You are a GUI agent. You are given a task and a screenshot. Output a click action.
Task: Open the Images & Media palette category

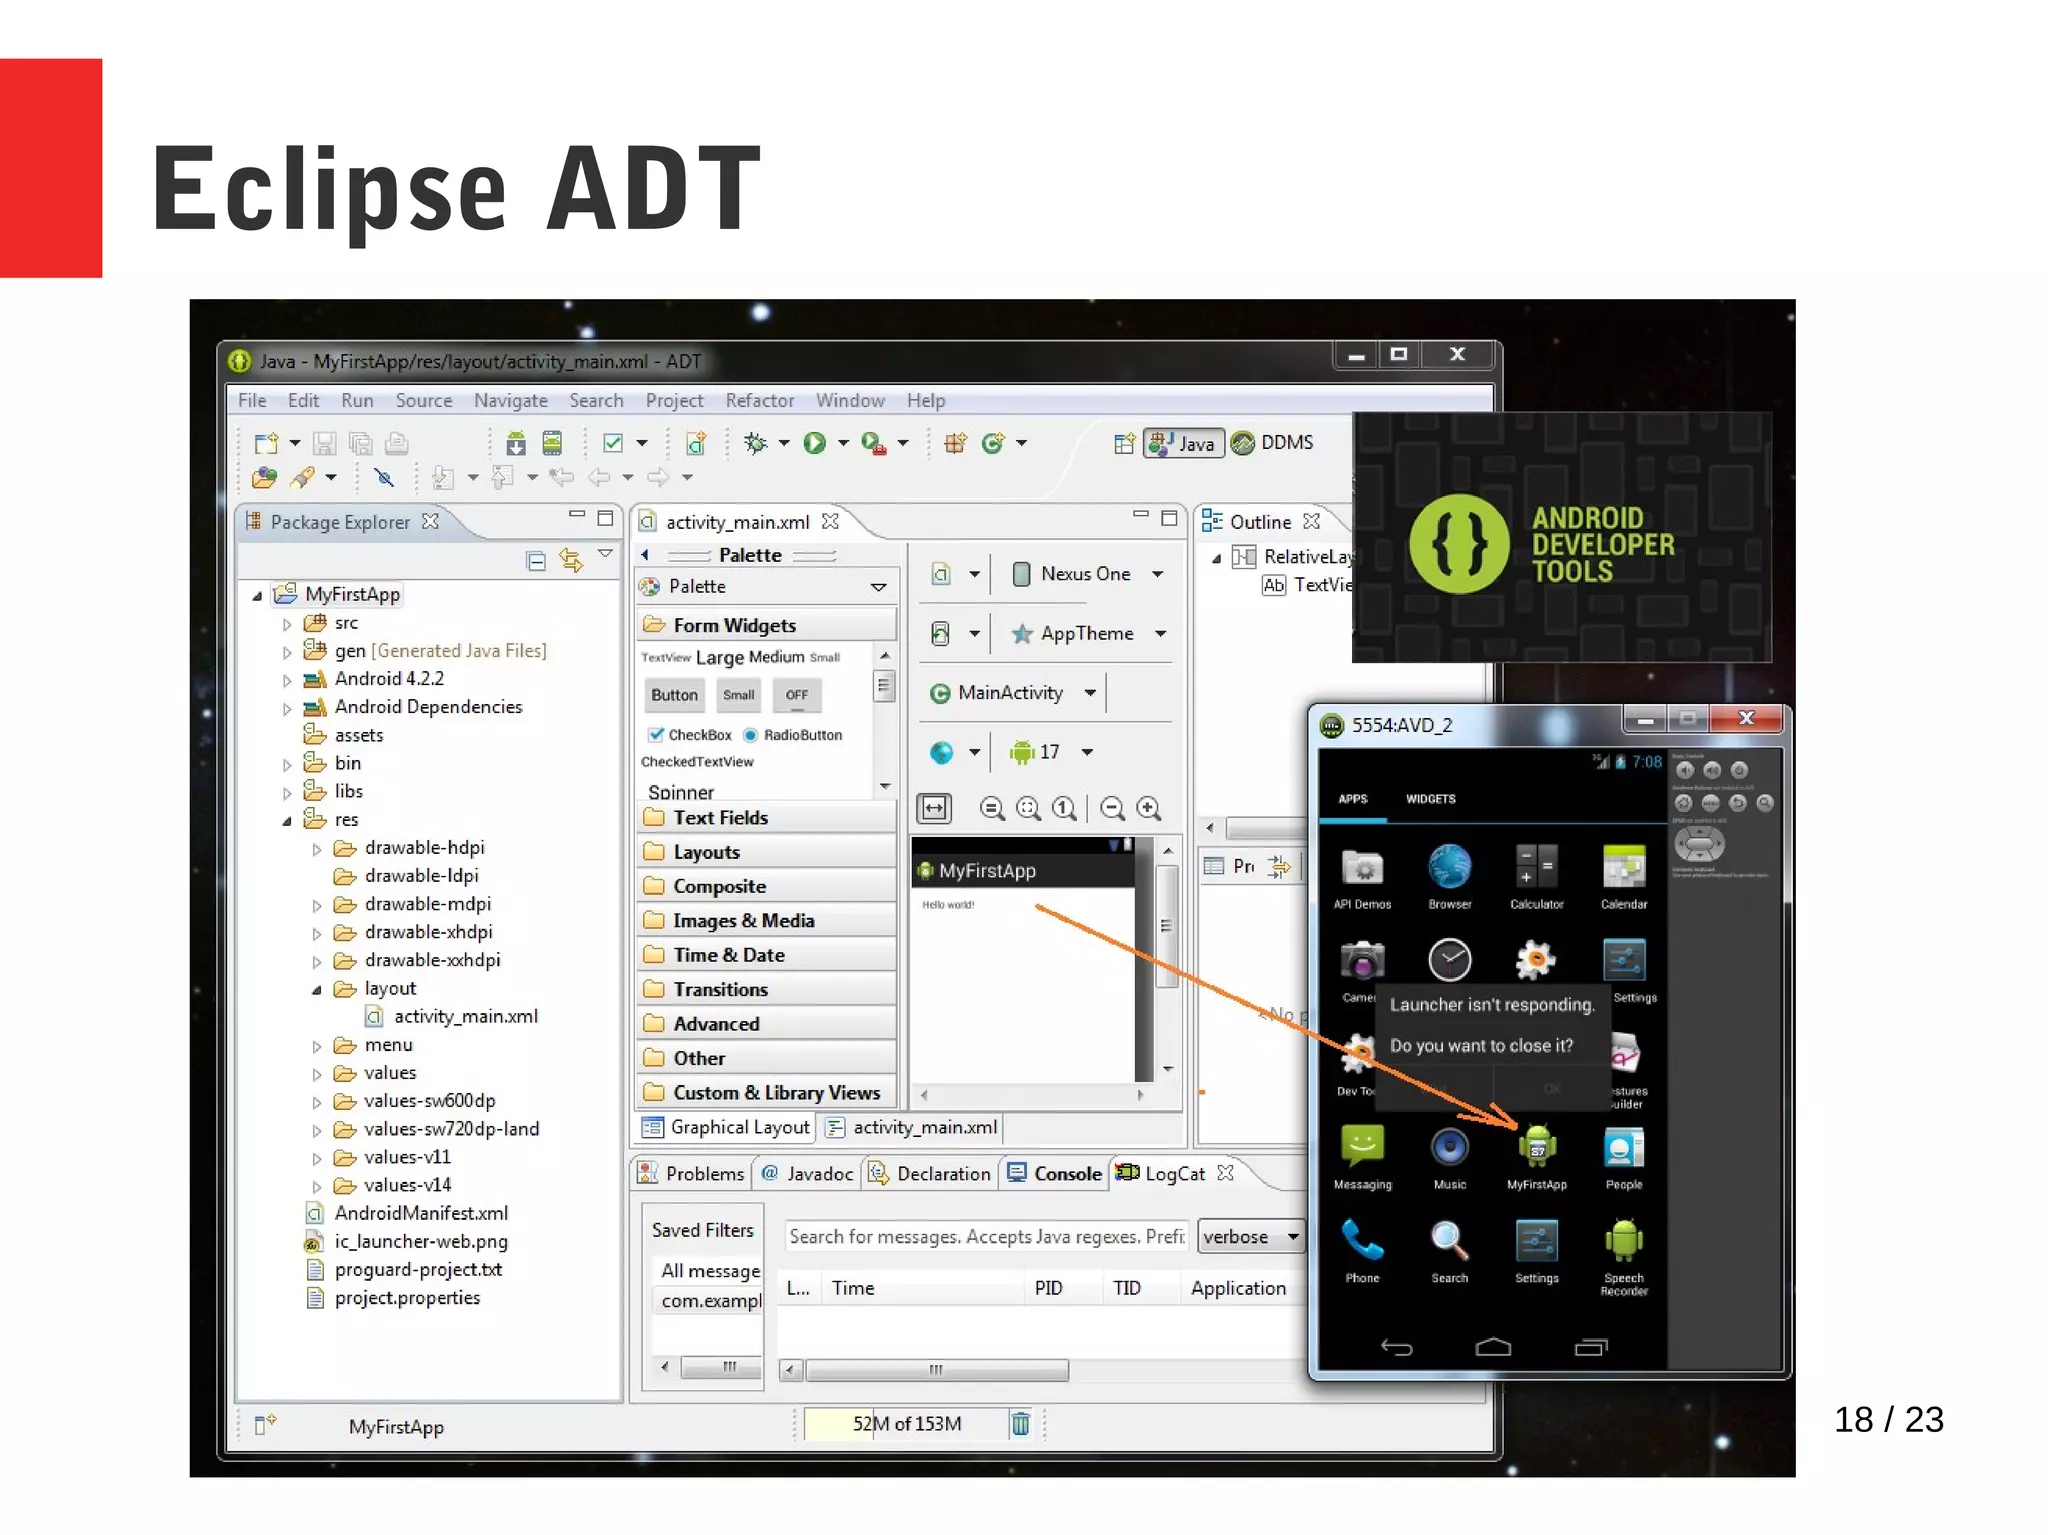pos(766,921)
